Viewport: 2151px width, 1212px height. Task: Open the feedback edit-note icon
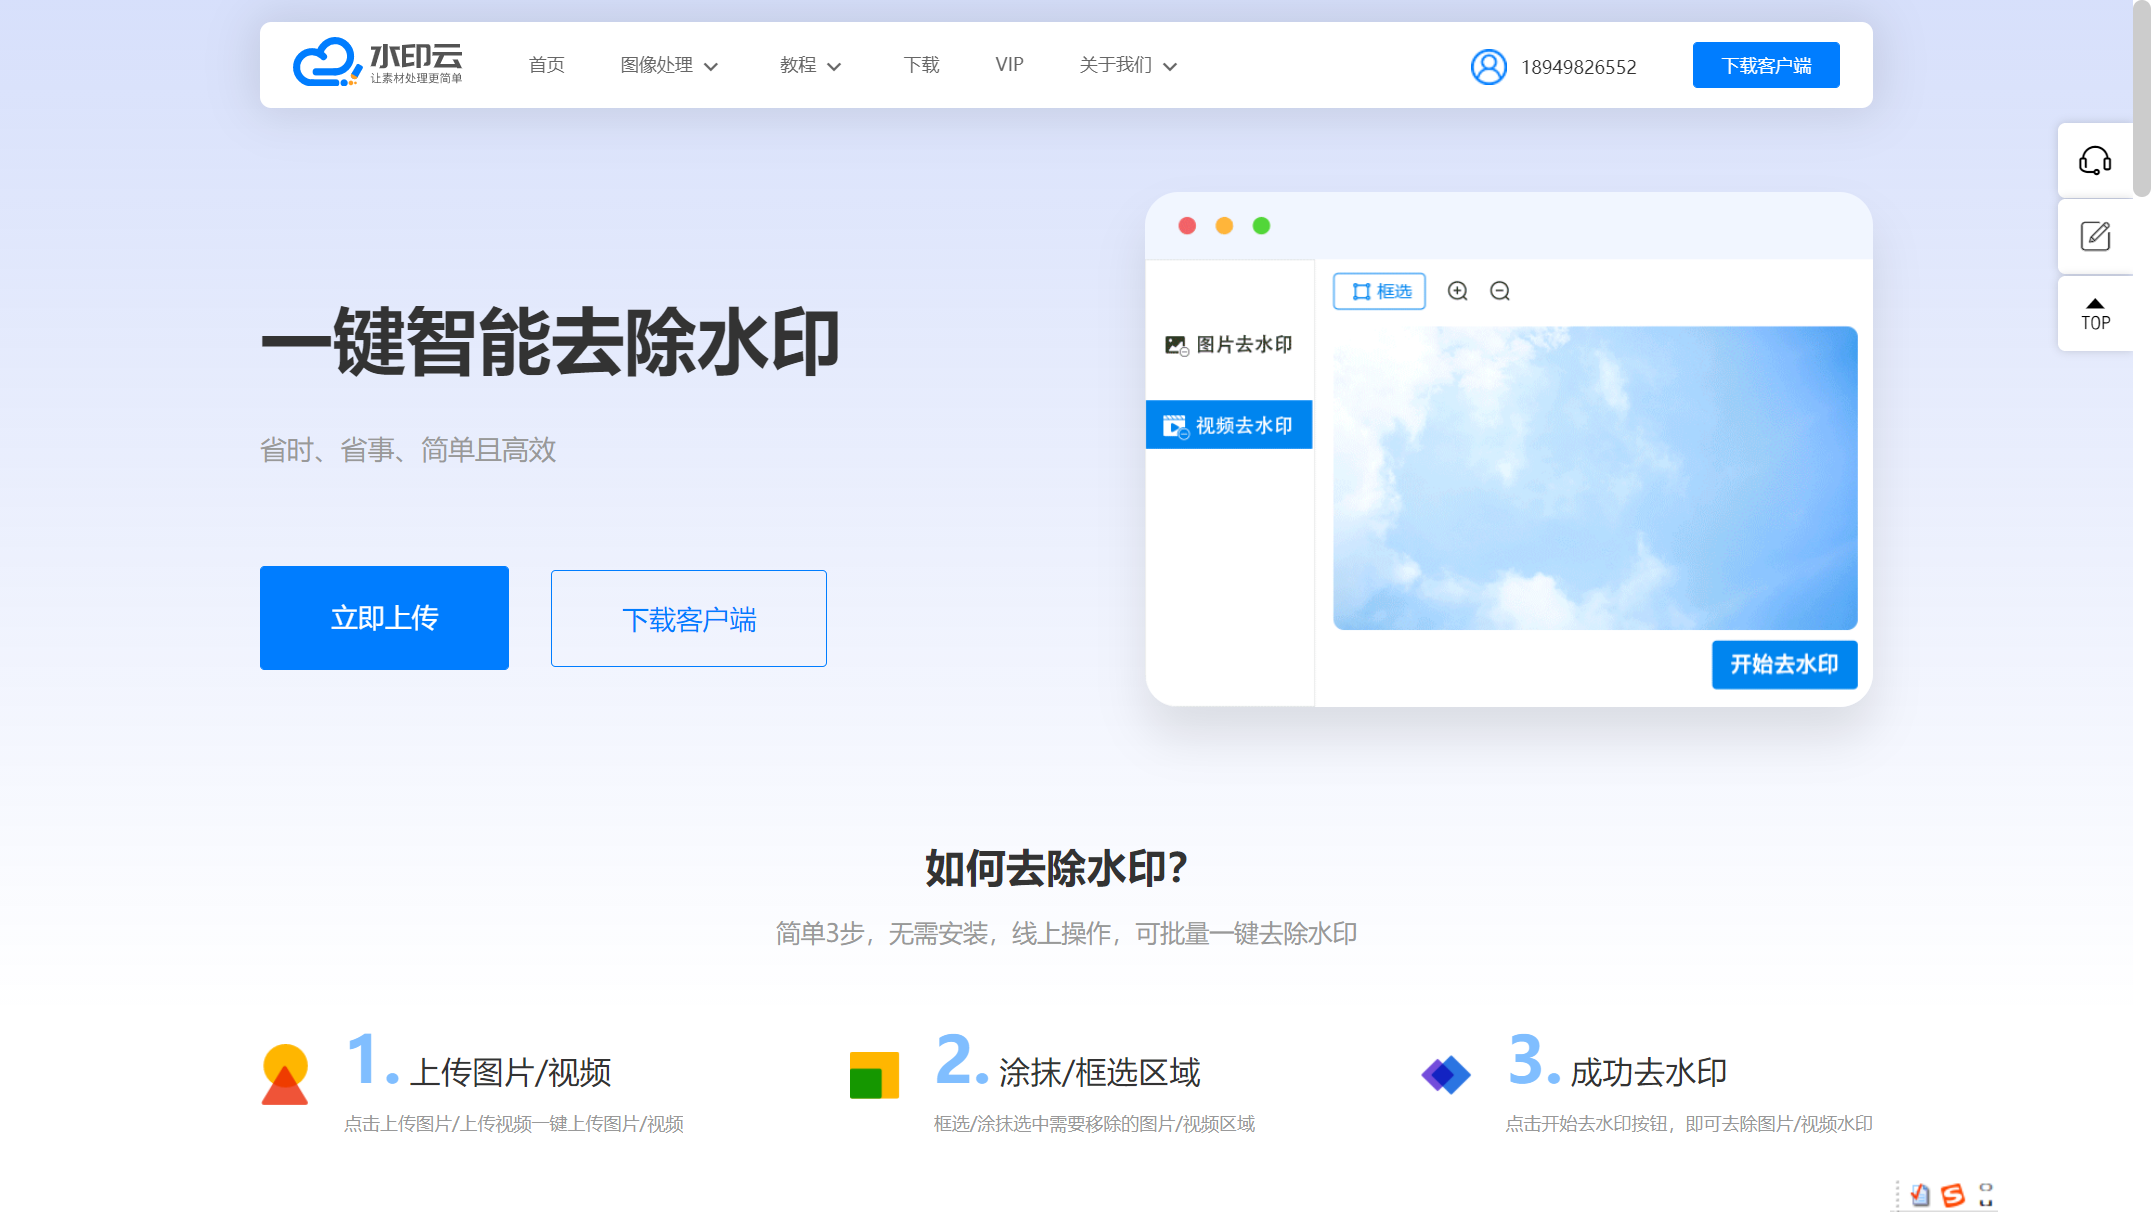2095,236
